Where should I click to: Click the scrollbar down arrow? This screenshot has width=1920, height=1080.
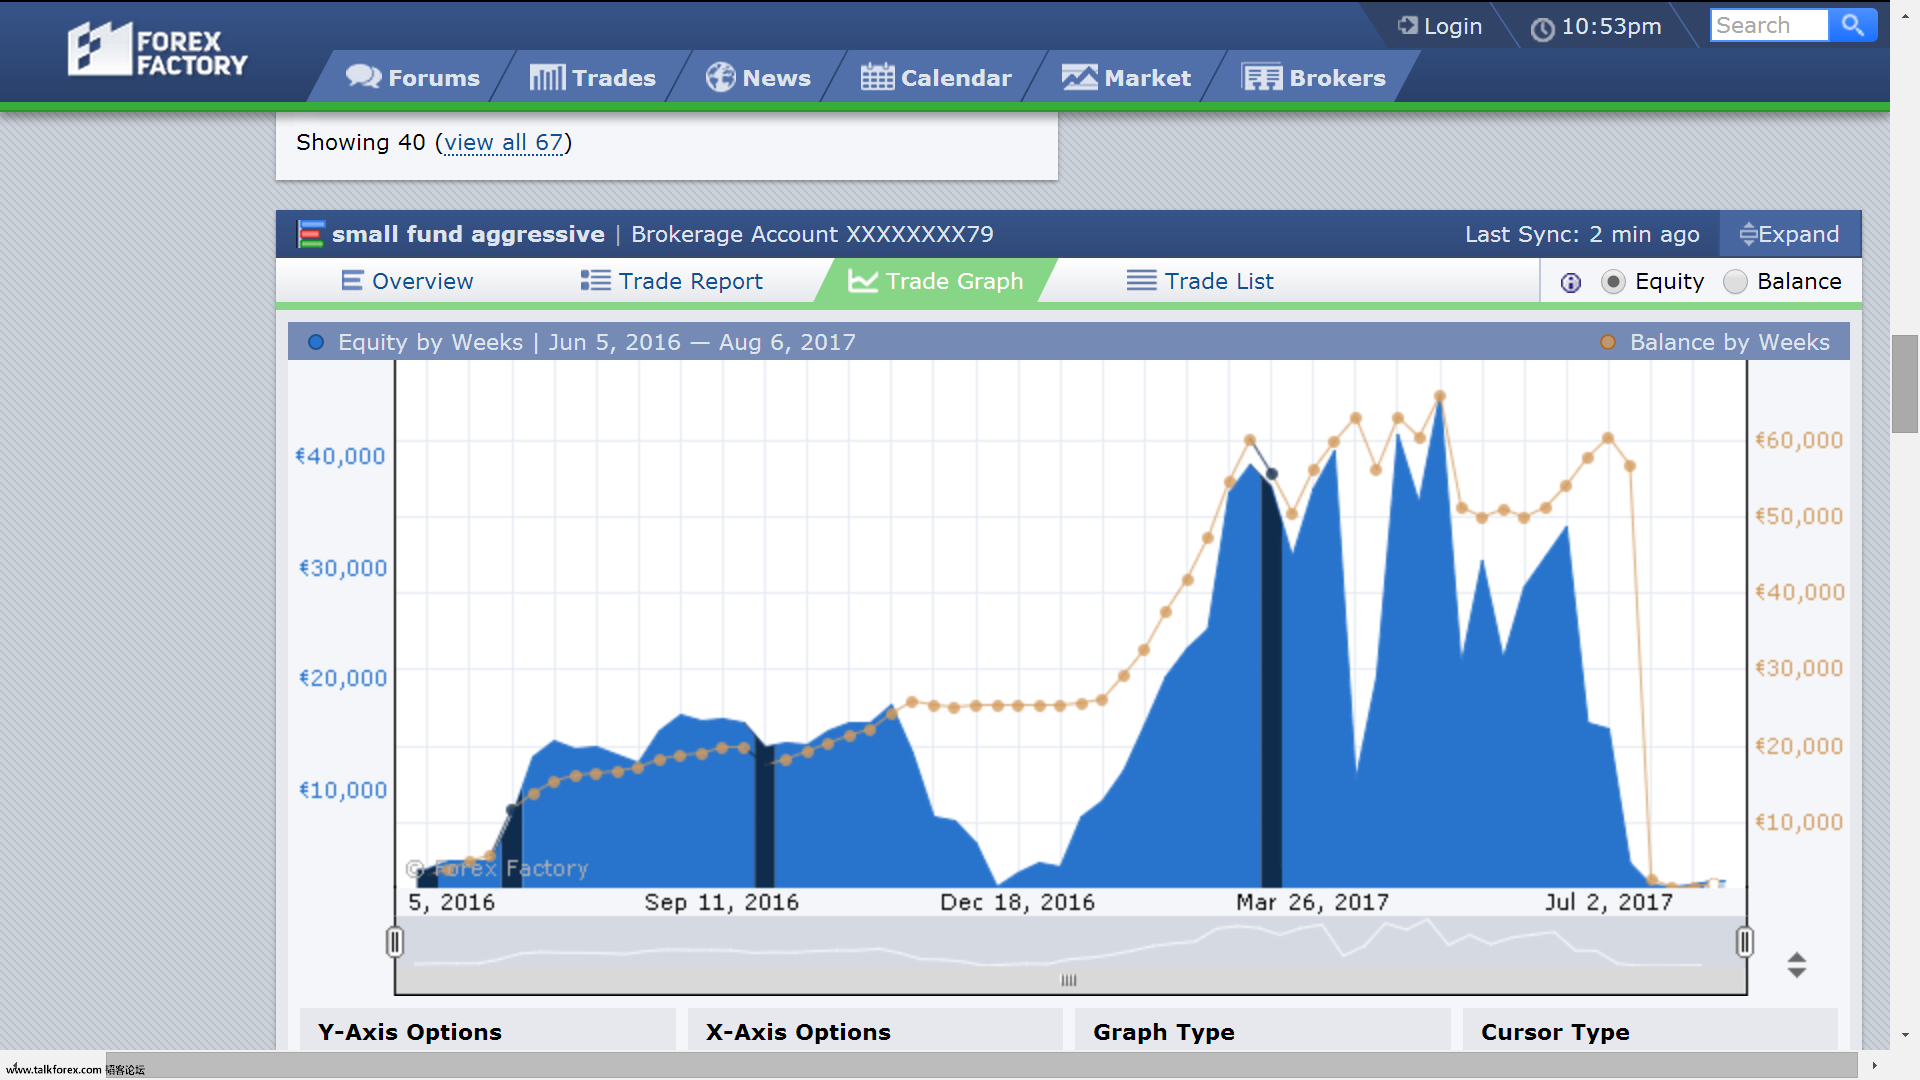1905,1035
